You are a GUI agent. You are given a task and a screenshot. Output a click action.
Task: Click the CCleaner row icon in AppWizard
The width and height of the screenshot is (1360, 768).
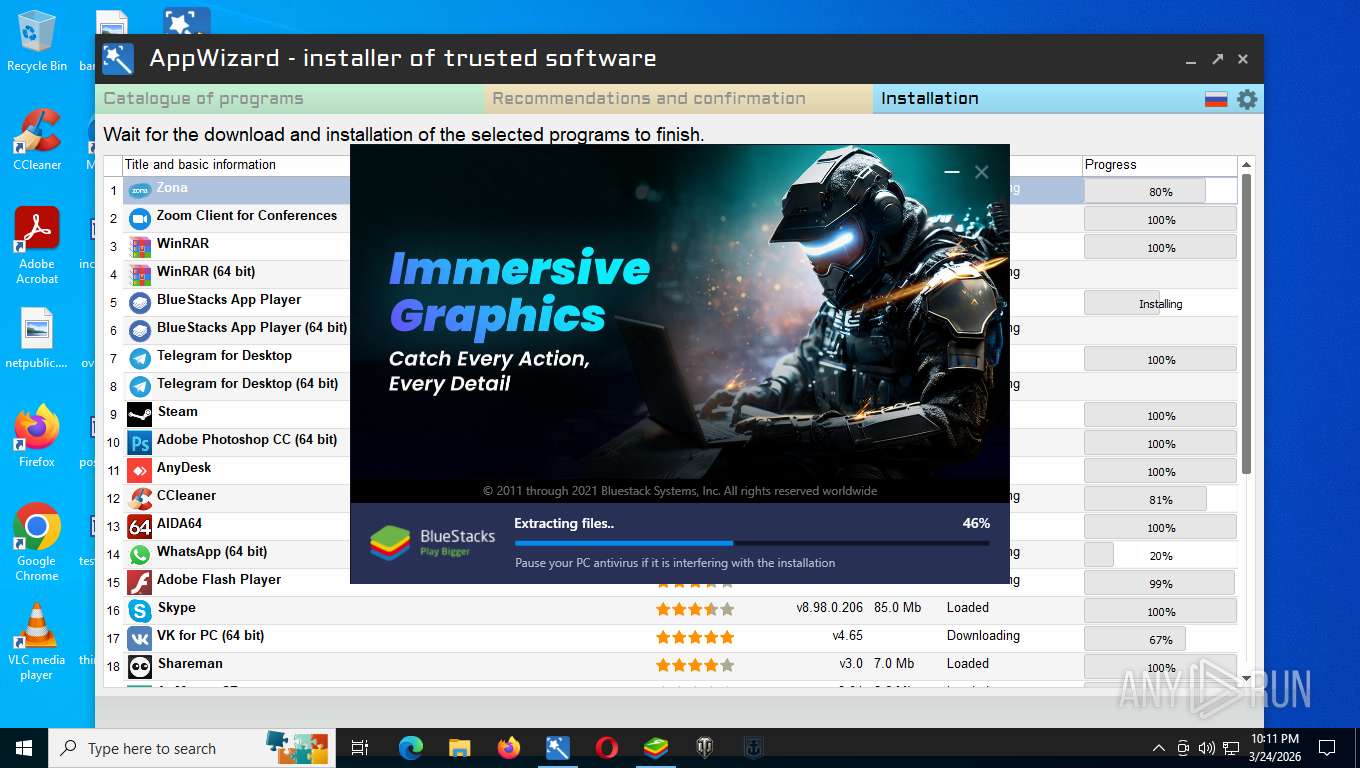click(x=139, y=498)
